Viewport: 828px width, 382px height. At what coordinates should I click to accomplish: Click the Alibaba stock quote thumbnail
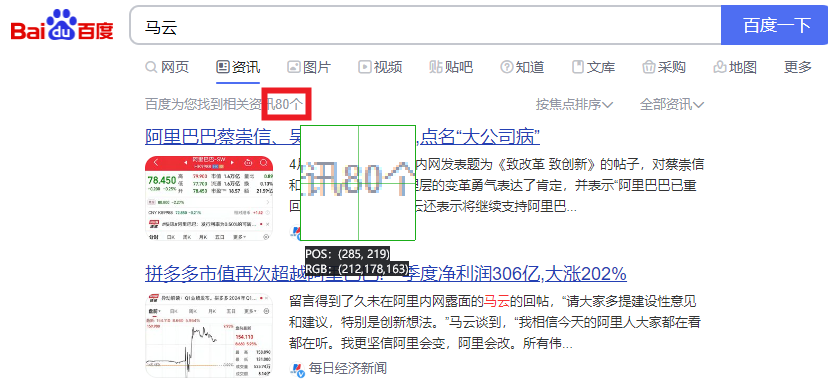pos(210,199)
